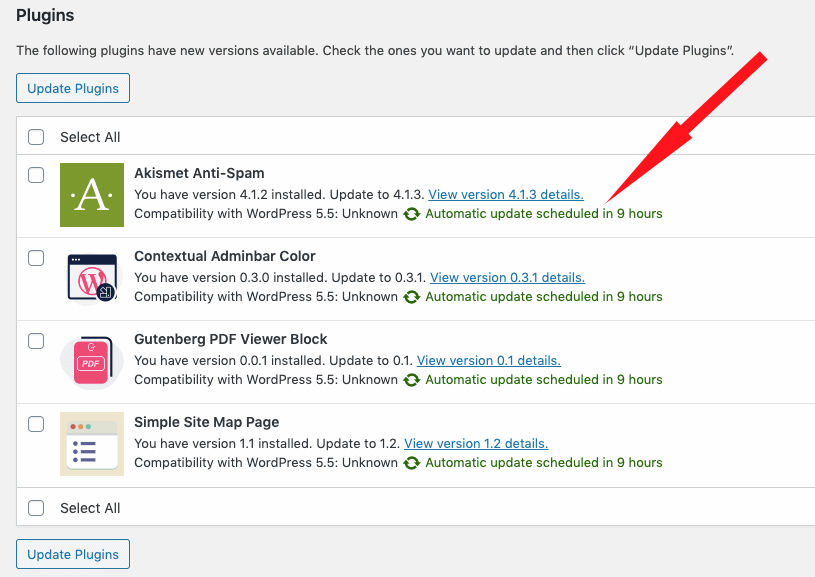Click Akismet's auto-update refresh icon
The image size is (815, 577).
412,214
